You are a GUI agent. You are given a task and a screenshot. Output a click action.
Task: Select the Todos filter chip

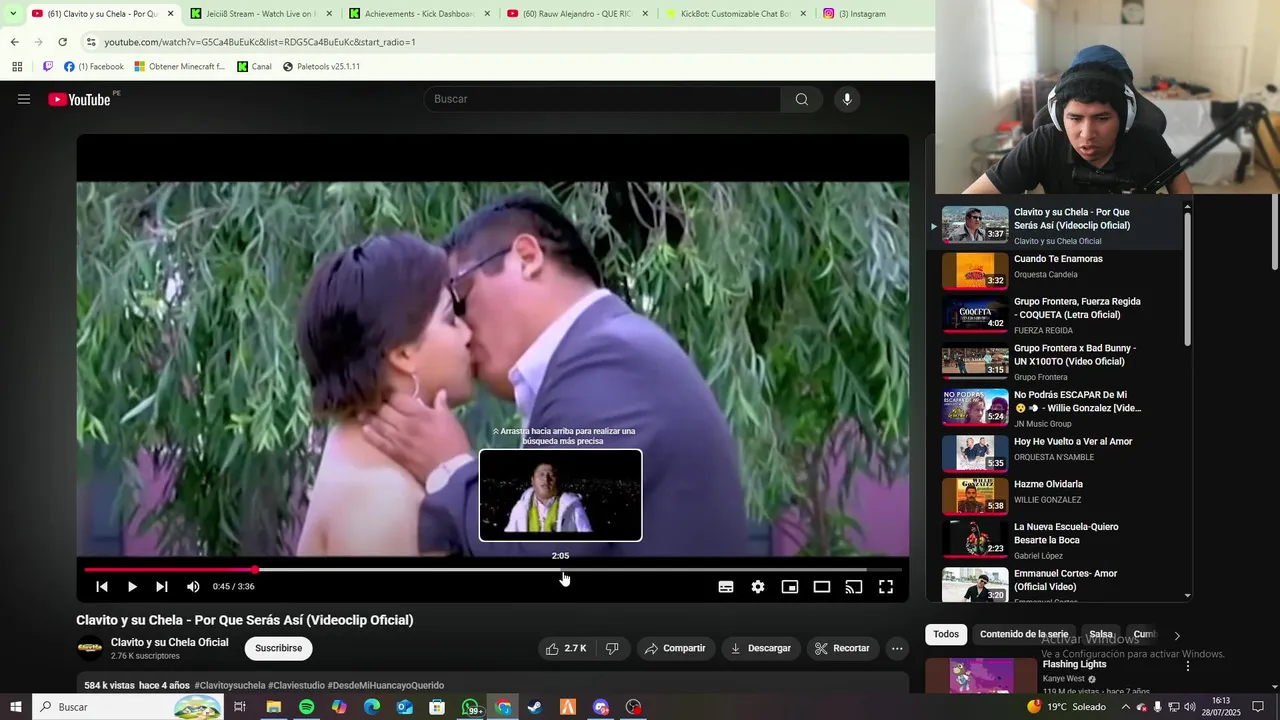click(x=946, y=634)
